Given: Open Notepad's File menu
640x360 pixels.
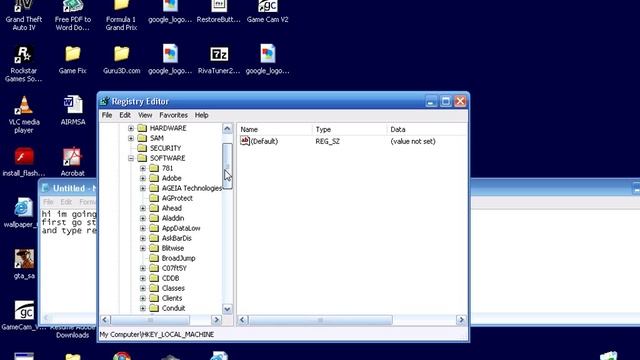Looking at the screenshot, I should pos(48,202).
